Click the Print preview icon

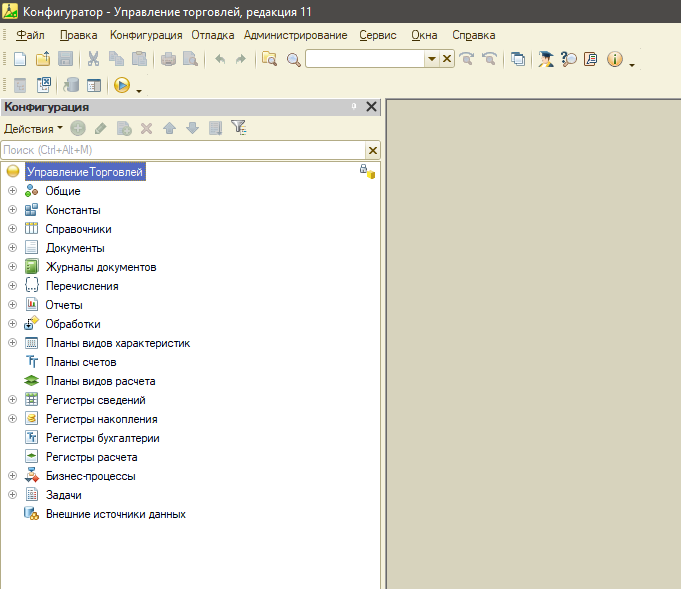190,59
